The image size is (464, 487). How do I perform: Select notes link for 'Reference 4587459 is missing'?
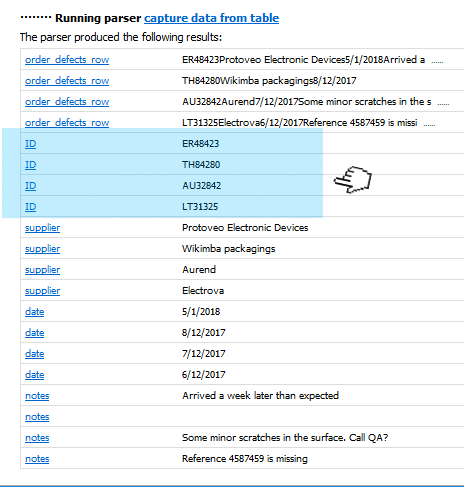pyautogui.click(x=37, y=459)
